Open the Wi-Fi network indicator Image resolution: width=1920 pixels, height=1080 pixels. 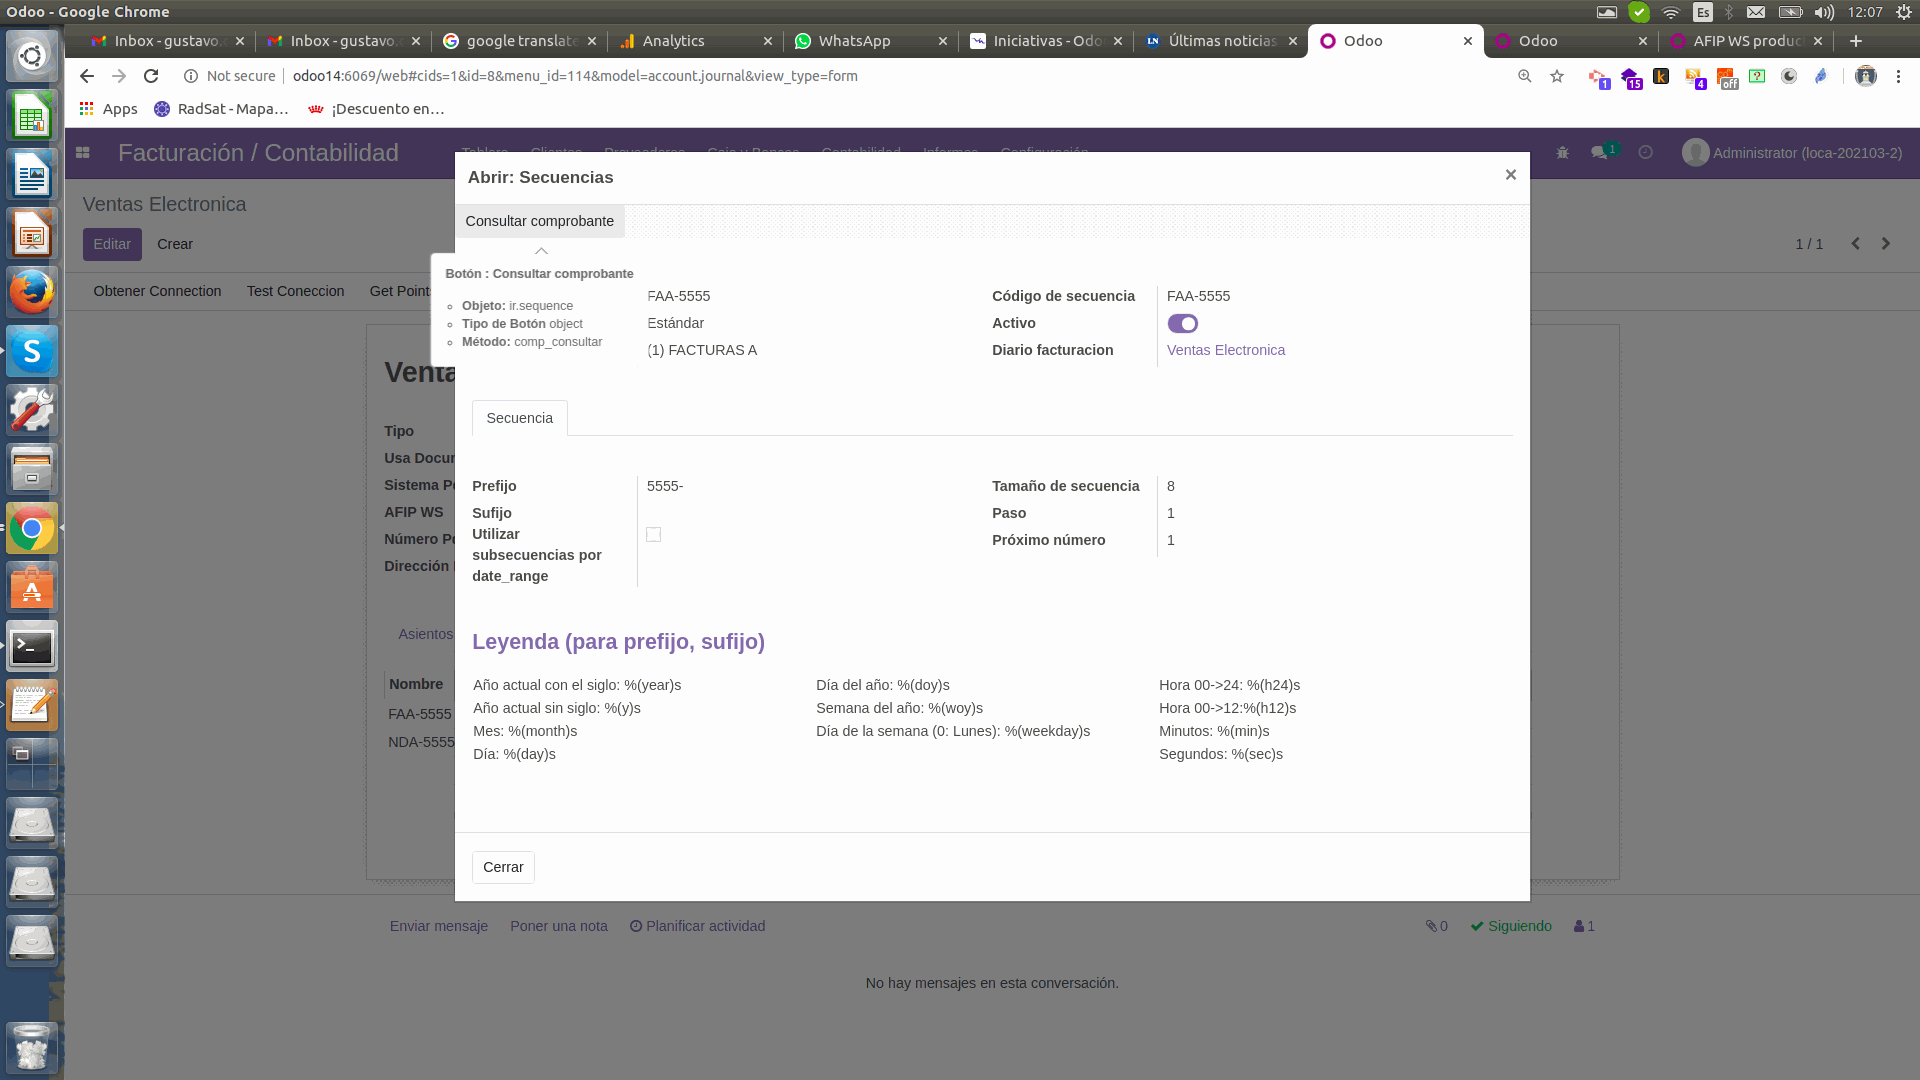click(x=1671, y=12)
